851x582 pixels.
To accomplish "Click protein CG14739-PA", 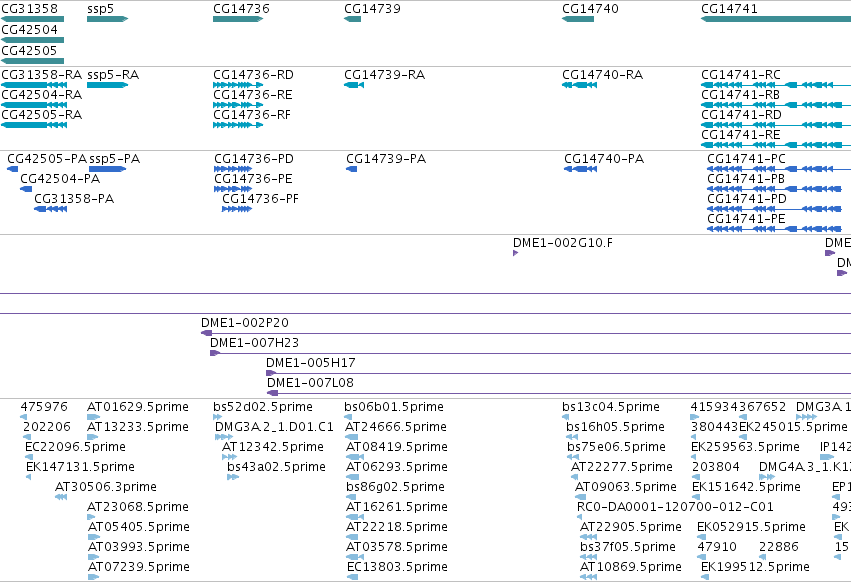I will click(352, 169).
